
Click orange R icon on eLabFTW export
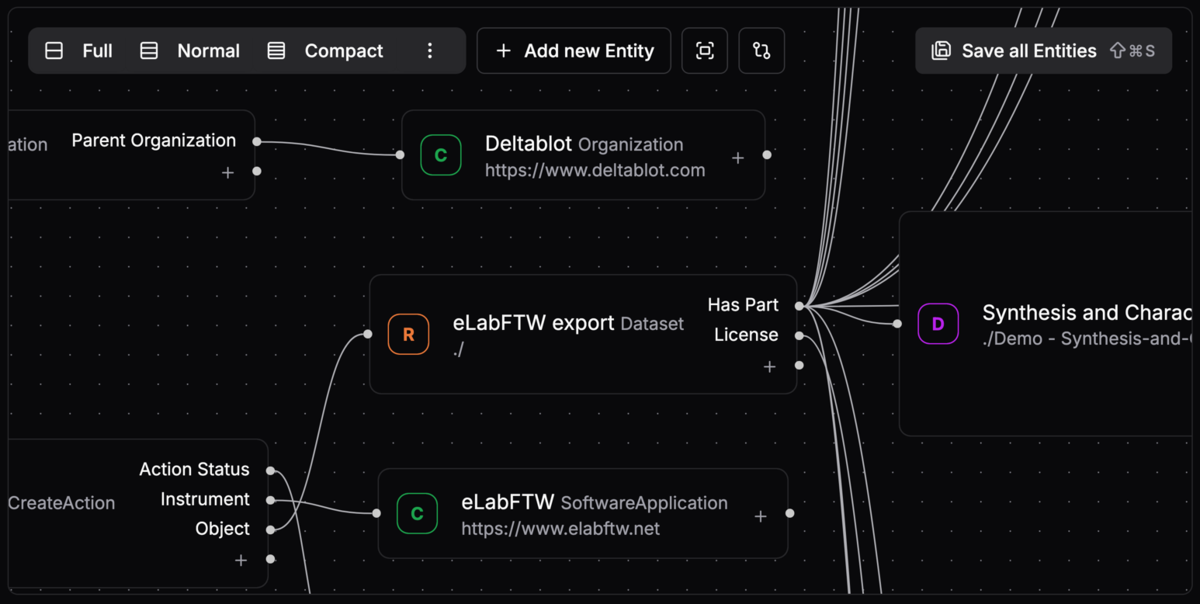click(x=408, y=335)
